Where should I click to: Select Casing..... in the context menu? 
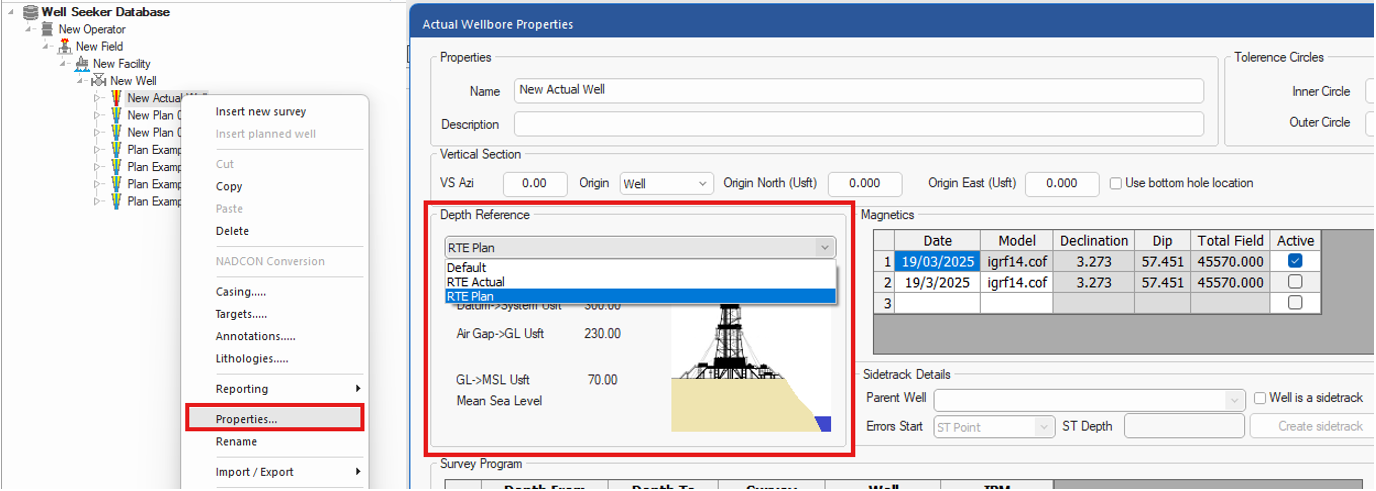[241, 292]
